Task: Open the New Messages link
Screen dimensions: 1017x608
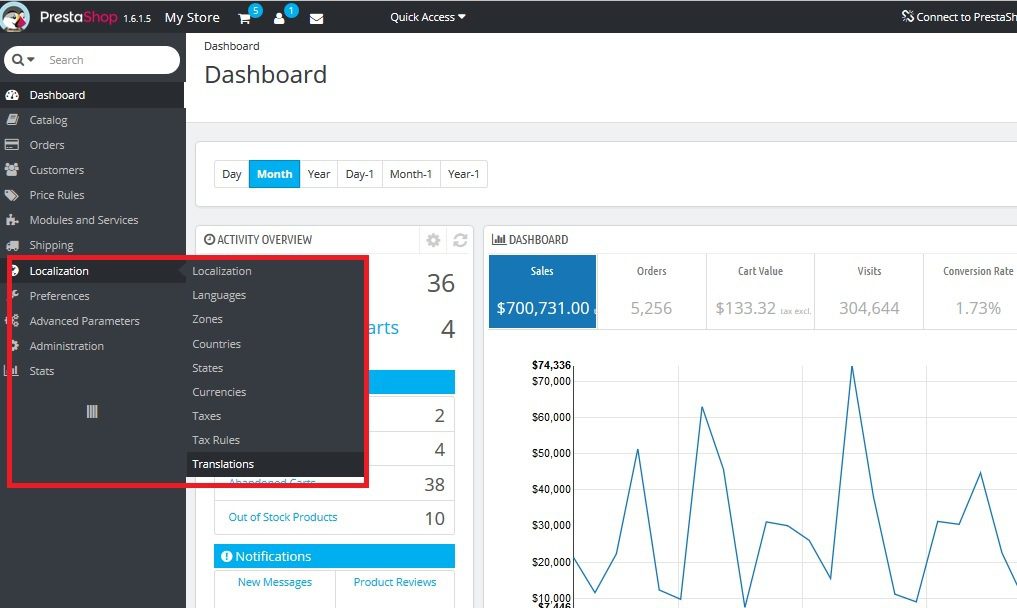Action: [x=275, y=582]
